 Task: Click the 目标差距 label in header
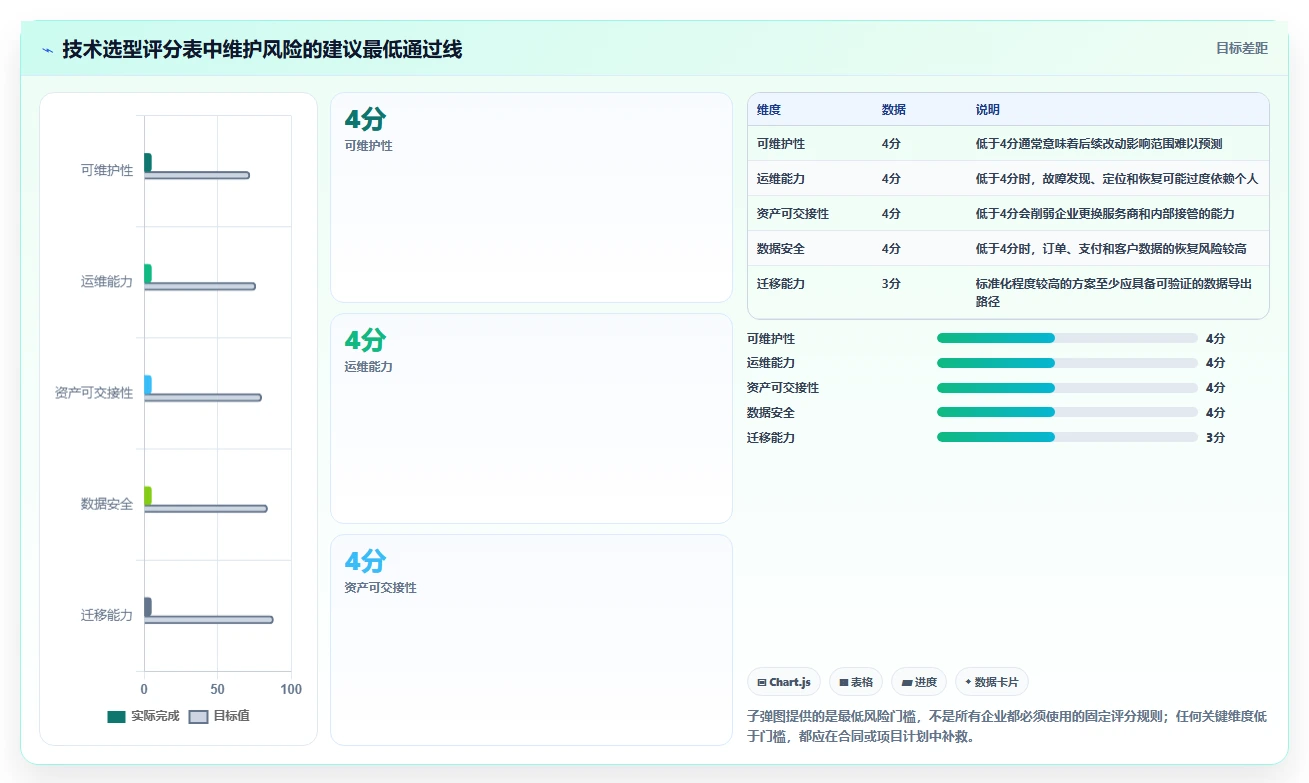click(x=1241, y=48)
